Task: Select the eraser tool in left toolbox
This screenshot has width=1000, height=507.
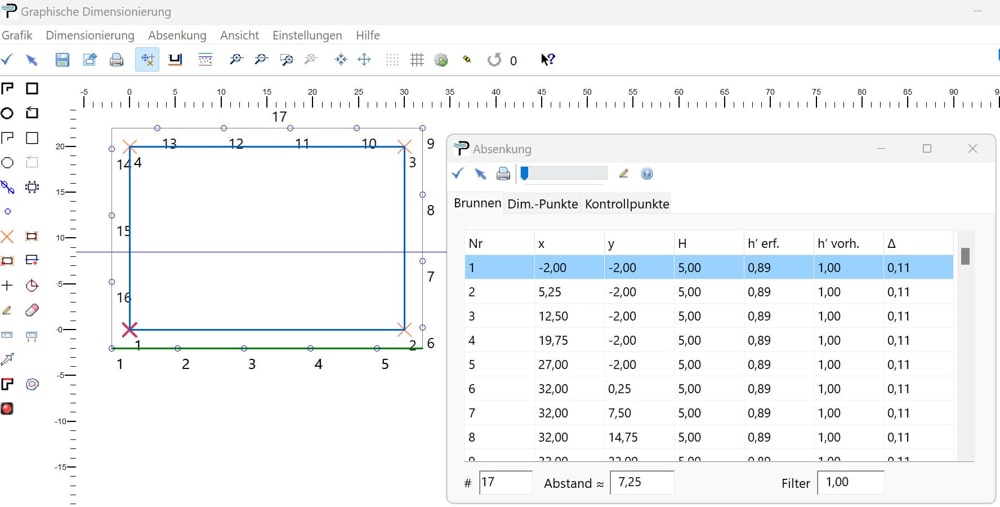Action: tap(32, 310)
